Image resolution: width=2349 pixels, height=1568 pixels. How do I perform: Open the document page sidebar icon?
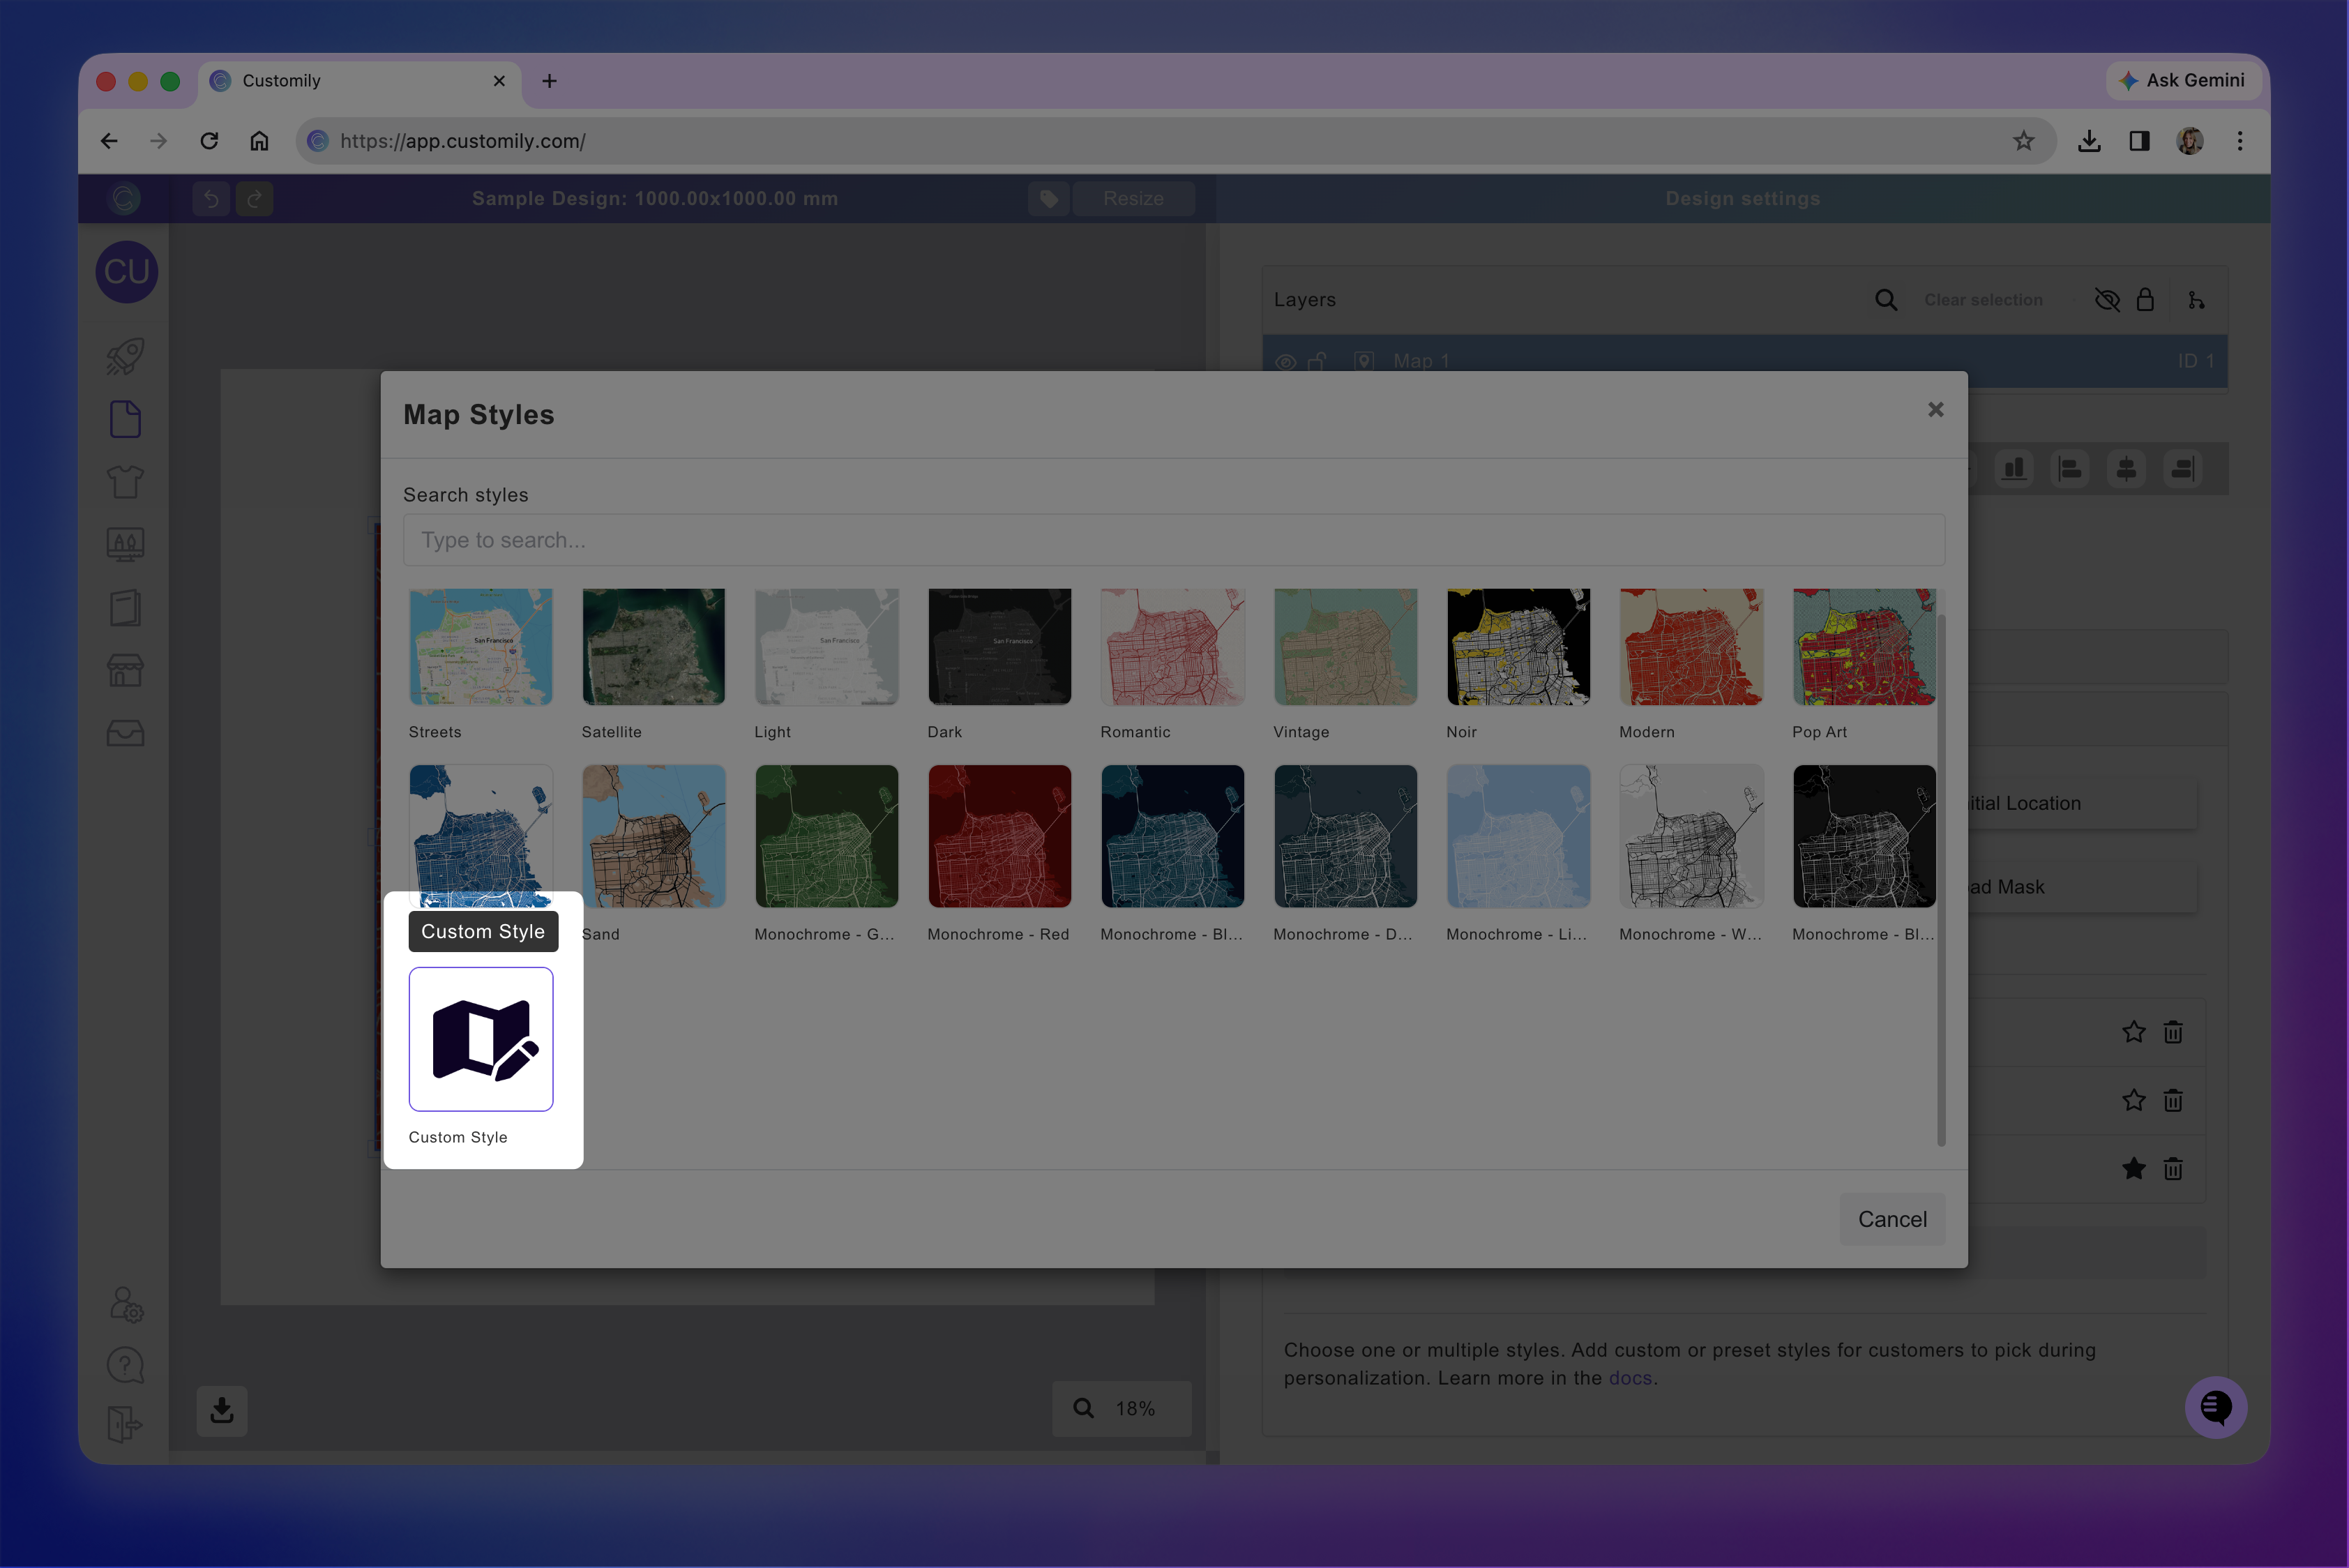coord(125,420)
